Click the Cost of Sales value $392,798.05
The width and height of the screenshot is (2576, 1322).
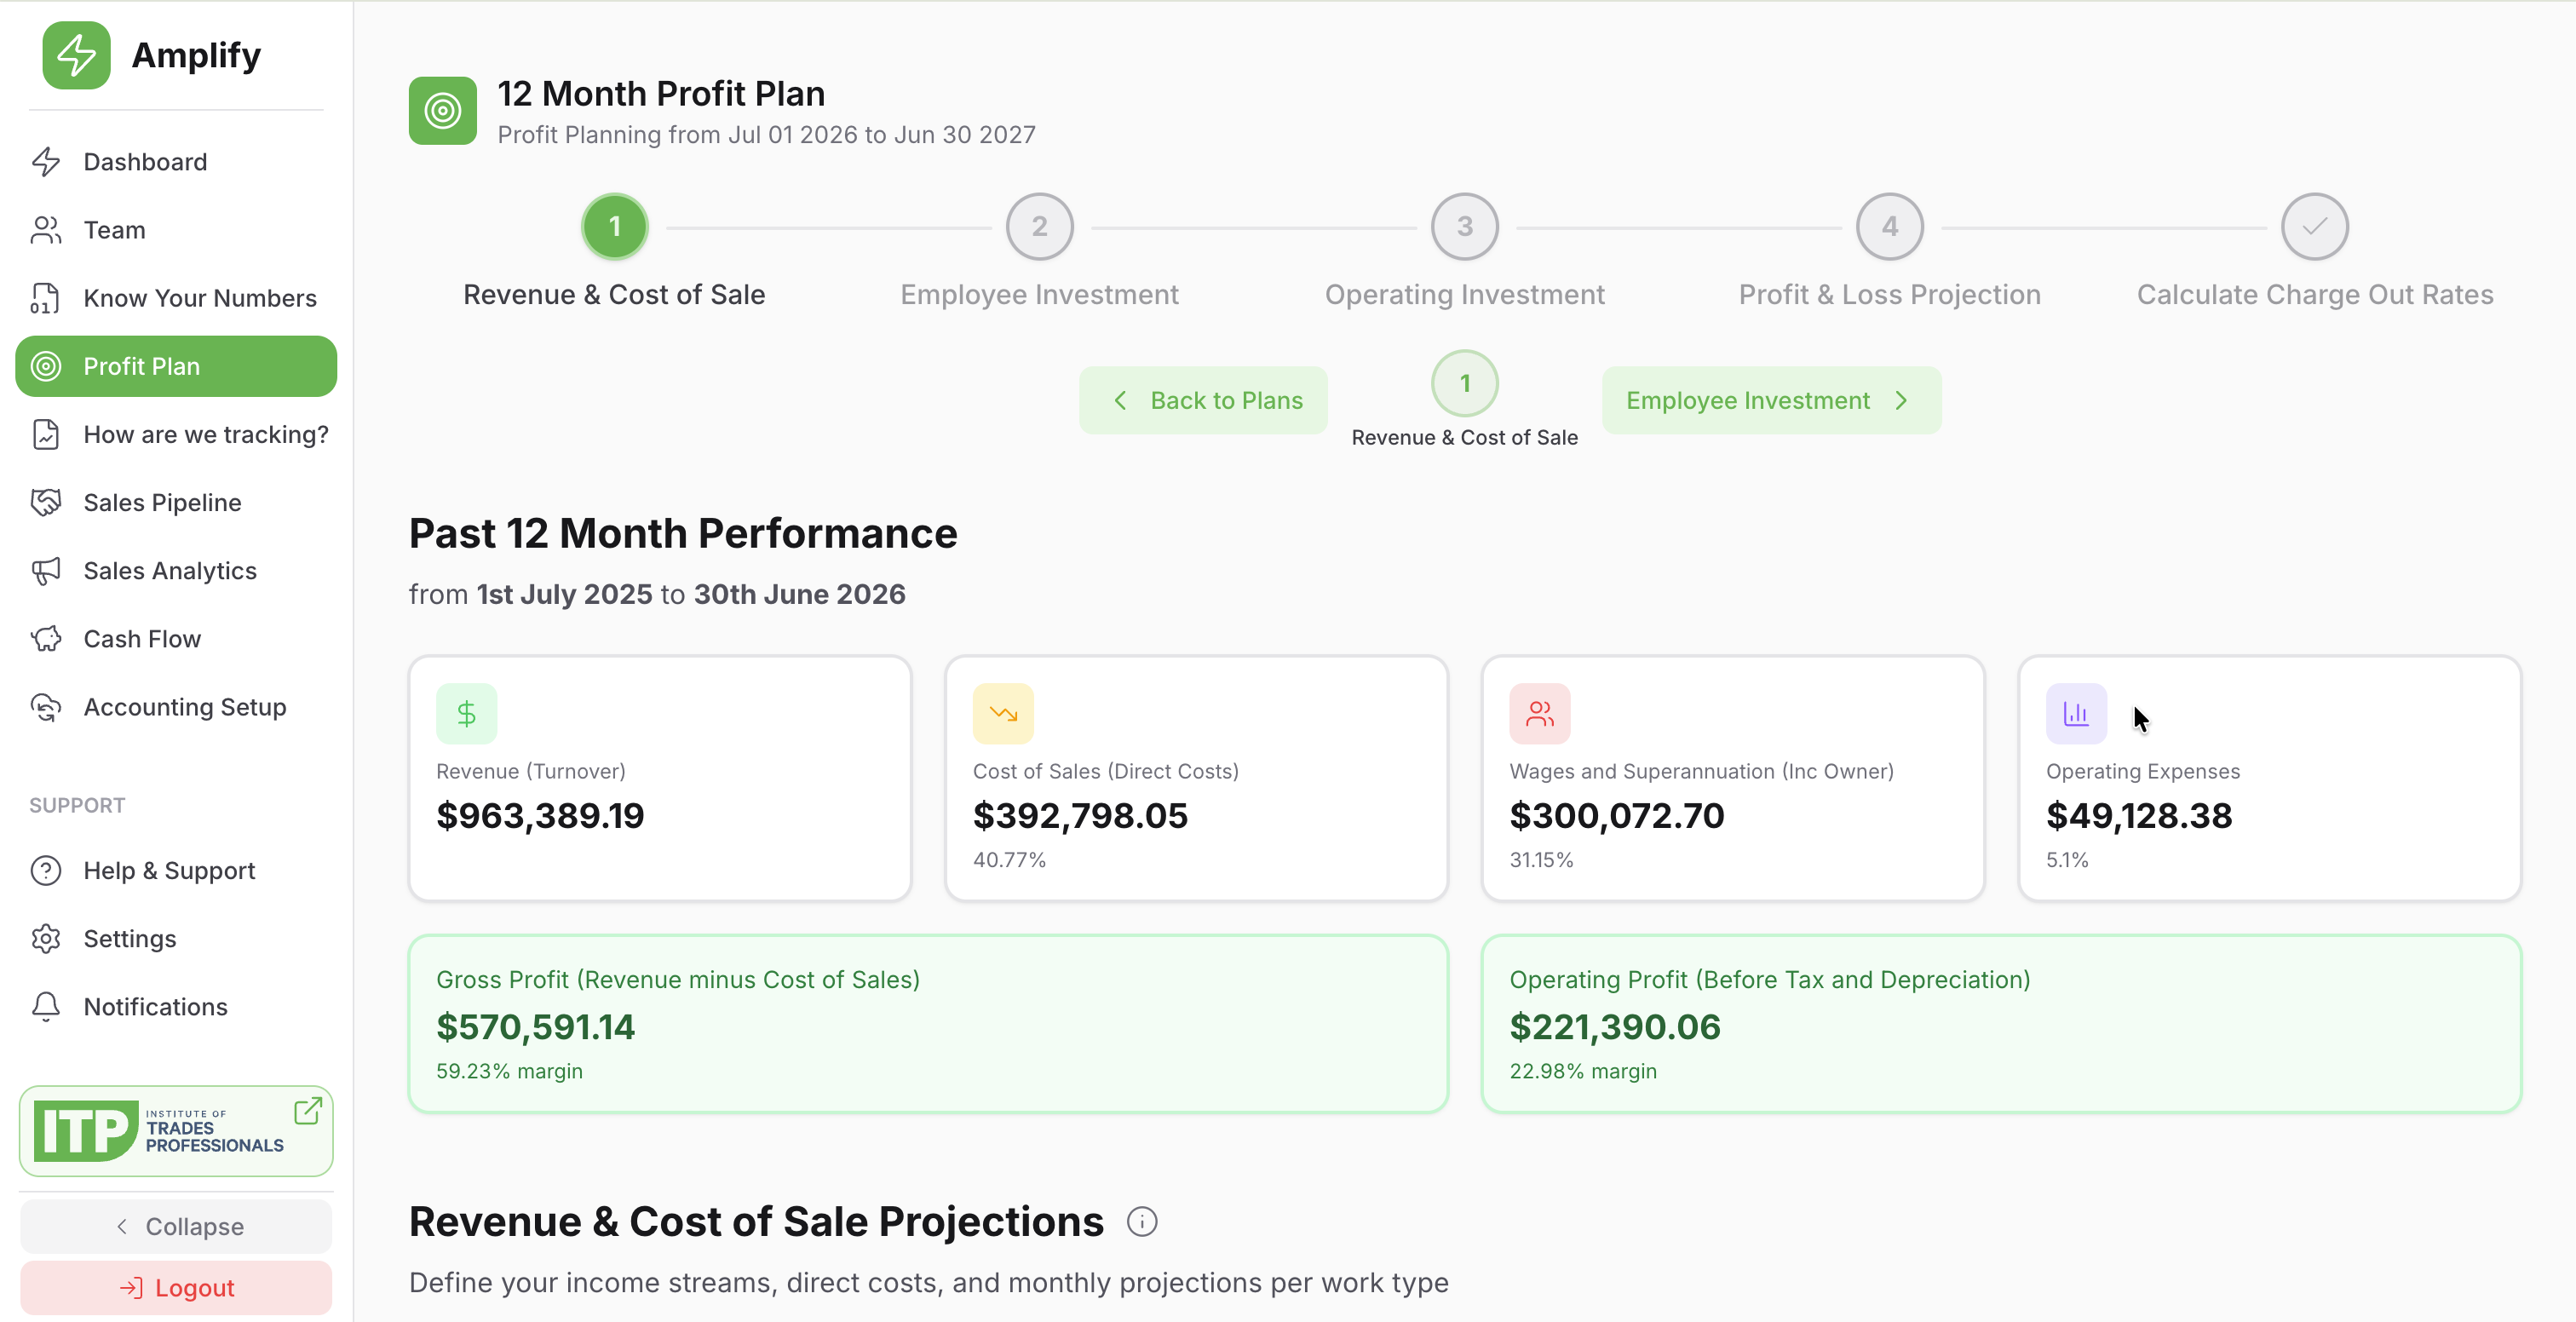pos(1080,816)
